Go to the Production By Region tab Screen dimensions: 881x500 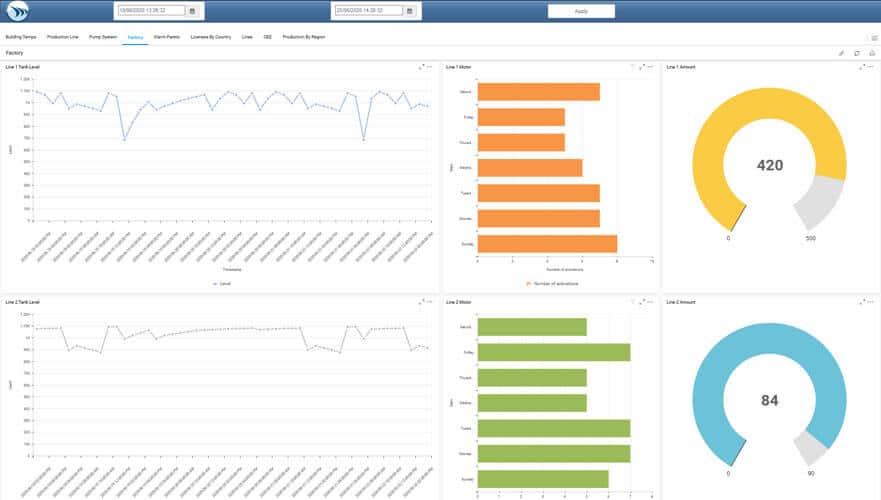coord(303,36)
